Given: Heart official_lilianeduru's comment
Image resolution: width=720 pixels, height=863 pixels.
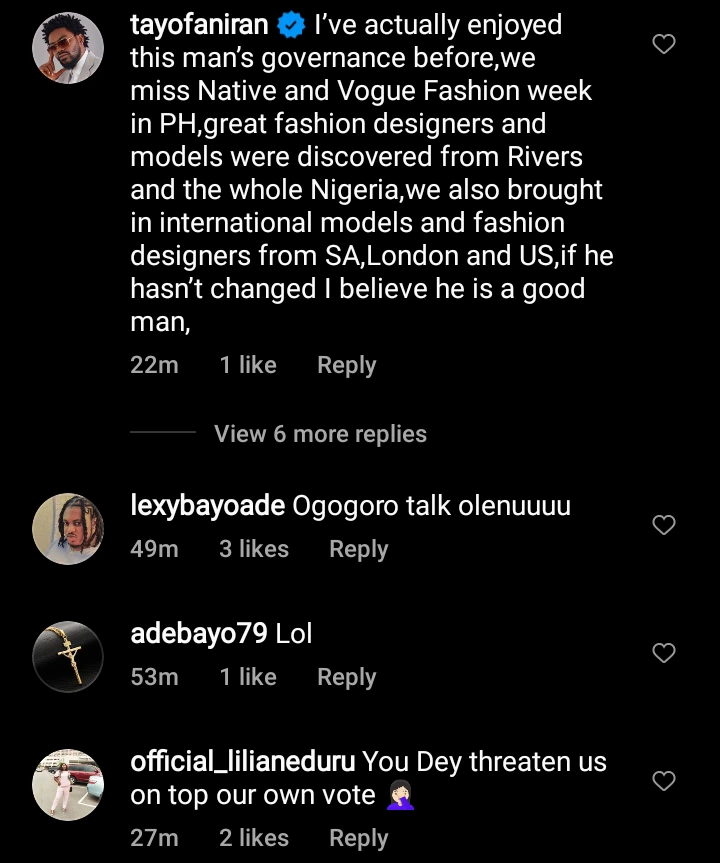Looking at the screenshot, I should (664, 781).
